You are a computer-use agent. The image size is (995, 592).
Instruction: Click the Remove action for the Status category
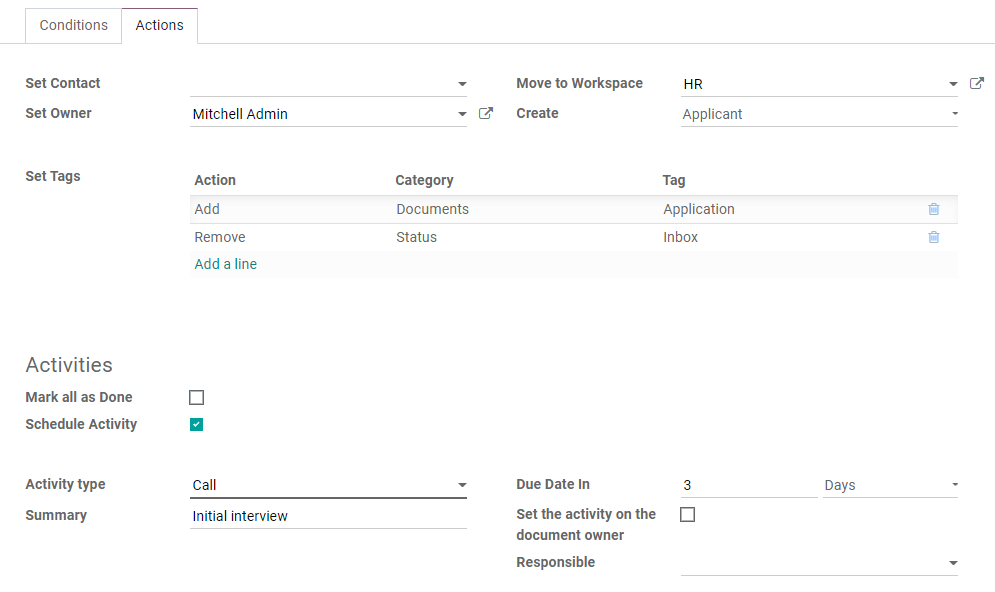219,237
